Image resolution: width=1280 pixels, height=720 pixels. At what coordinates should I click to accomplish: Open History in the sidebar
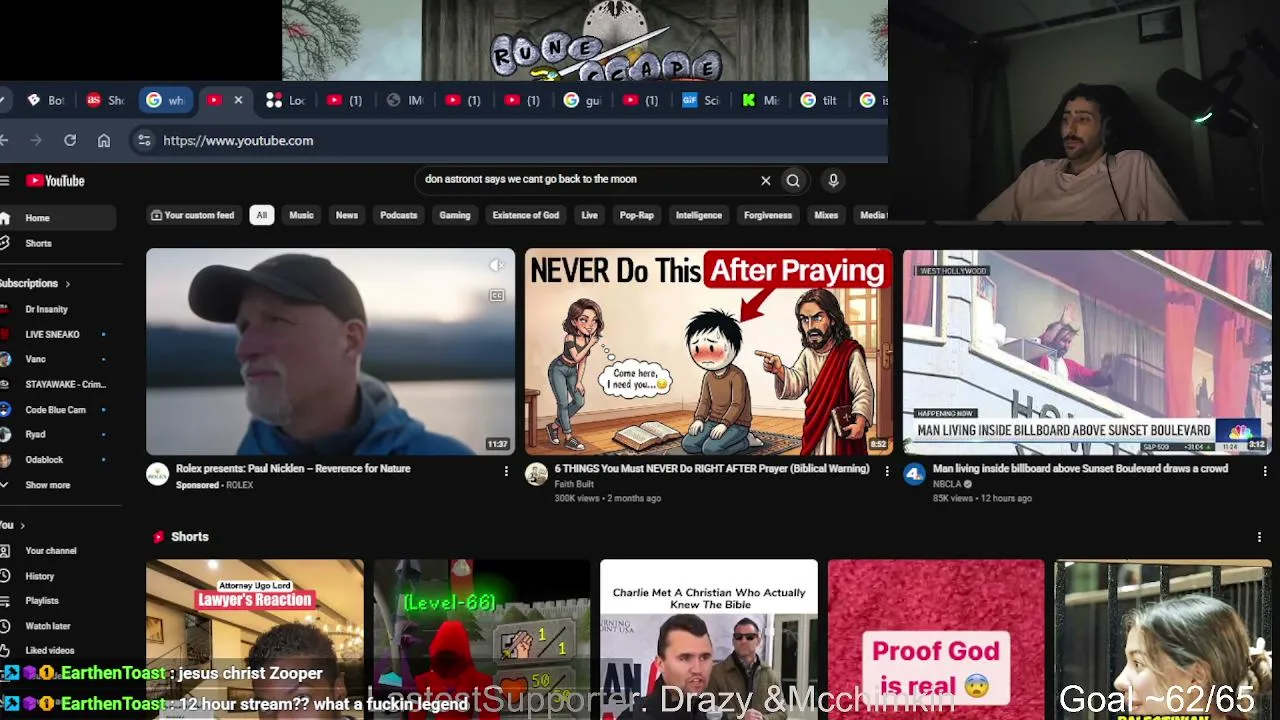(x=40, y=576)
